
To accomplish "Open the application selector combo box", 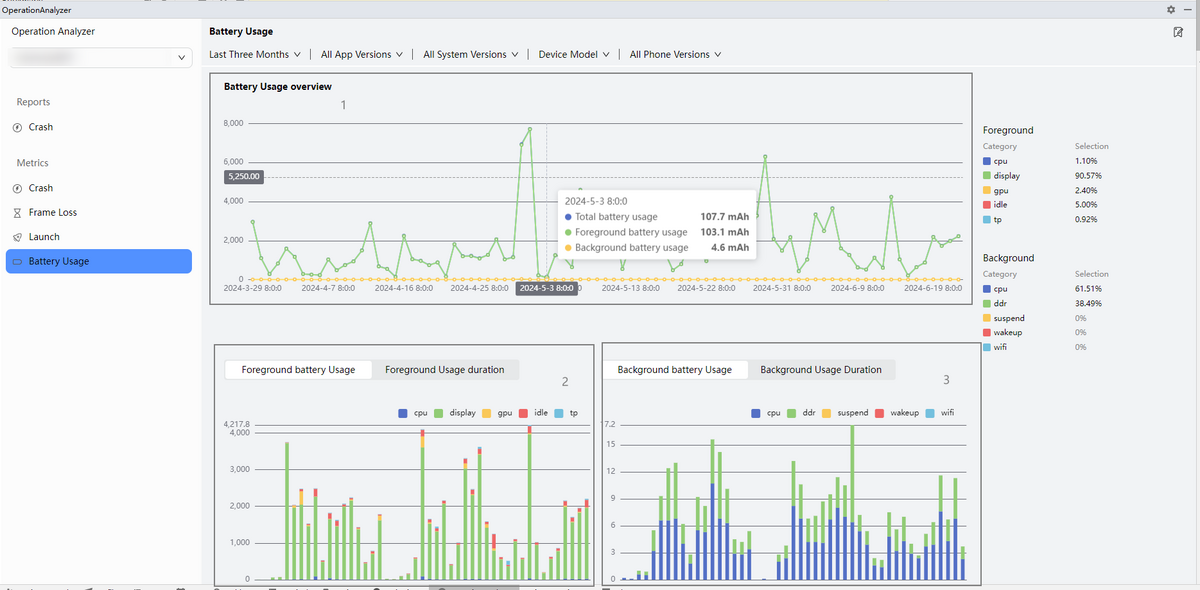I will coord(98,59).
